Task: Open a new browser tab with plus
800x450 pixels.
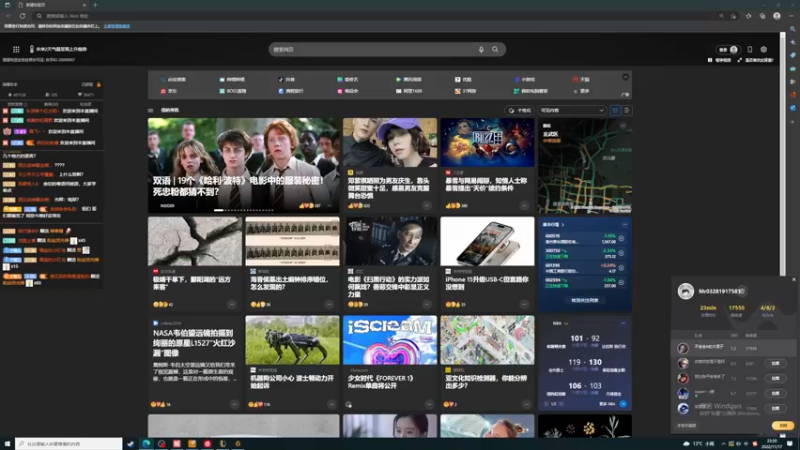Action: click(95, 5)
